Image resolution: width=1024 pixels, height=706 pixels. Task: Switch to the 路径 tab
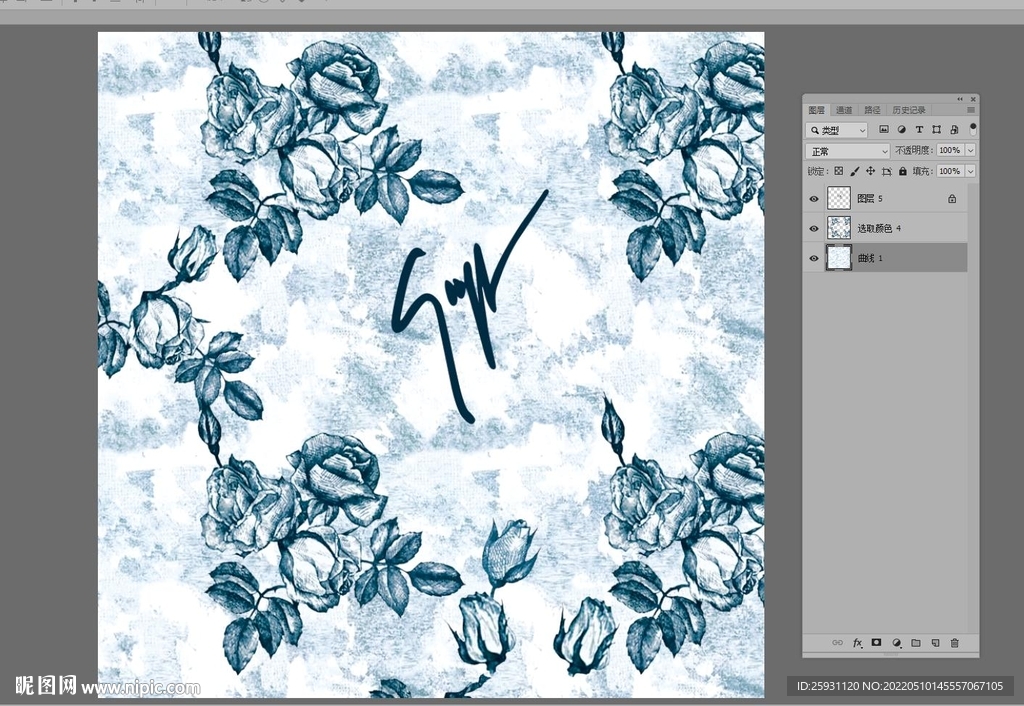872,110
